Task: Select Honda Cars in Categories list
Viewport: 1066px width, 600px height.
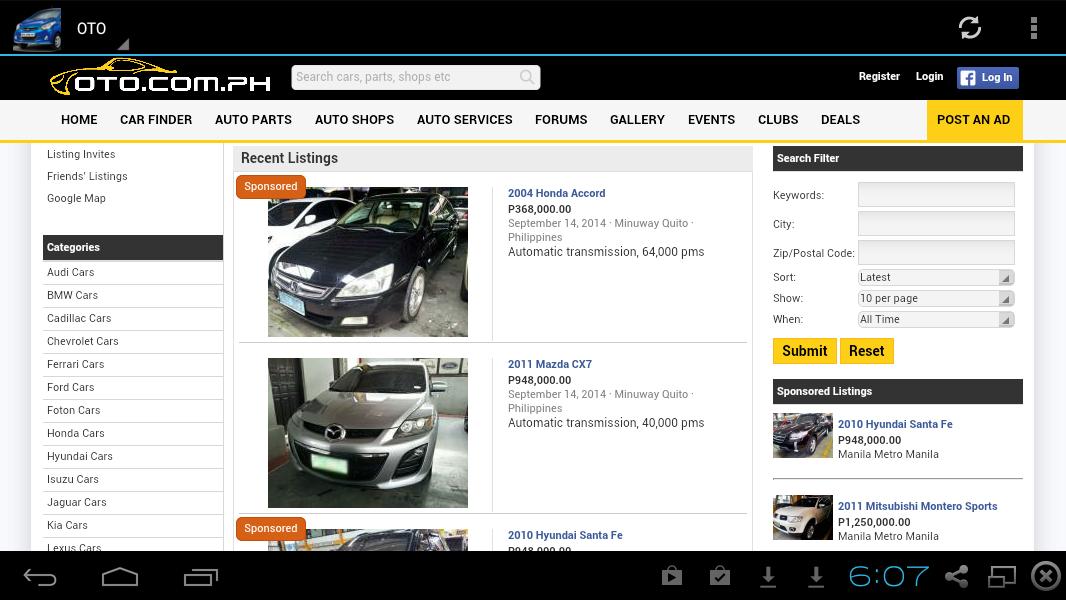Action: pyautogui.click(x=76, y=433)
